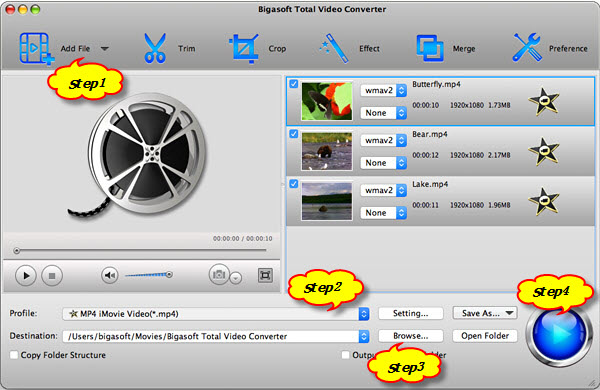Adjust the volume slider
The width and height of the screenshot is (600, 390).
point(149,274)
